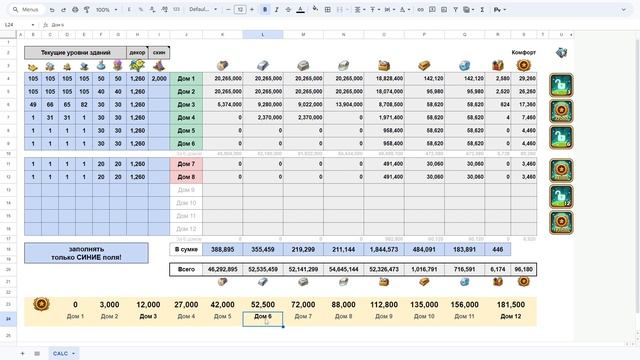Redo the last action
Image resolution: width=640 pixels, height=360 pixels.
click(63, 10)
